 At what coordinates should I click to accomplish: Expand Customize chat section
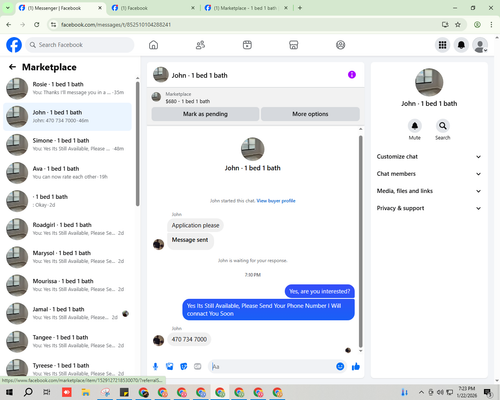click(x=429, y=157)
